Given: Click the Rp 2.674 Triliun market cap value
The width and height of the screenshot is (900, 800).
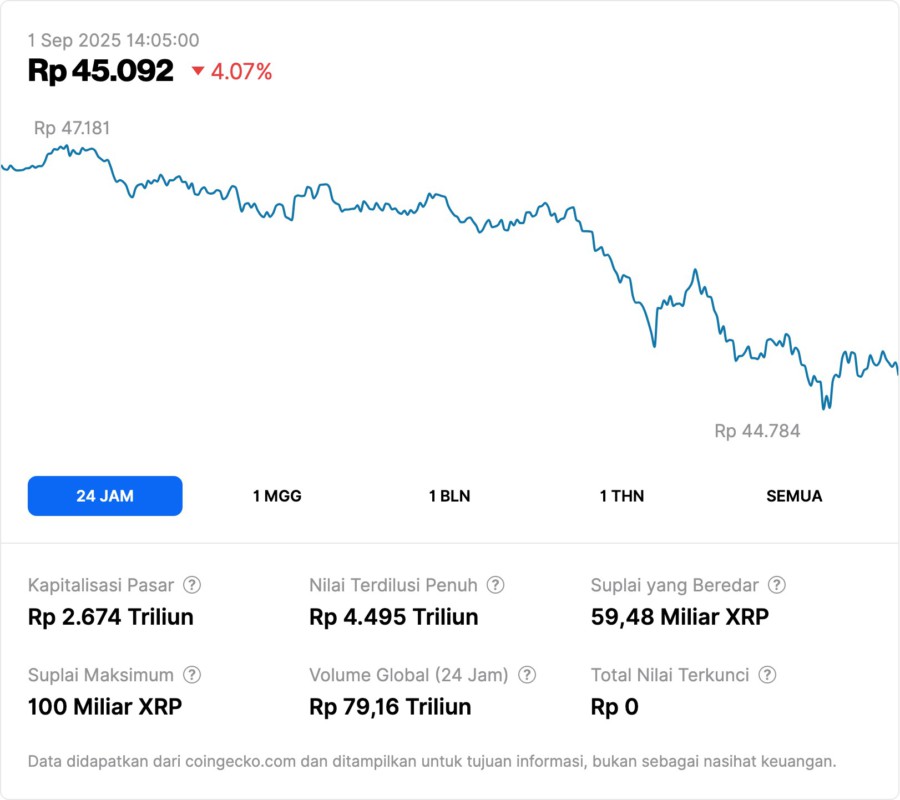Looking at the screenshot, I should [111, 617].
